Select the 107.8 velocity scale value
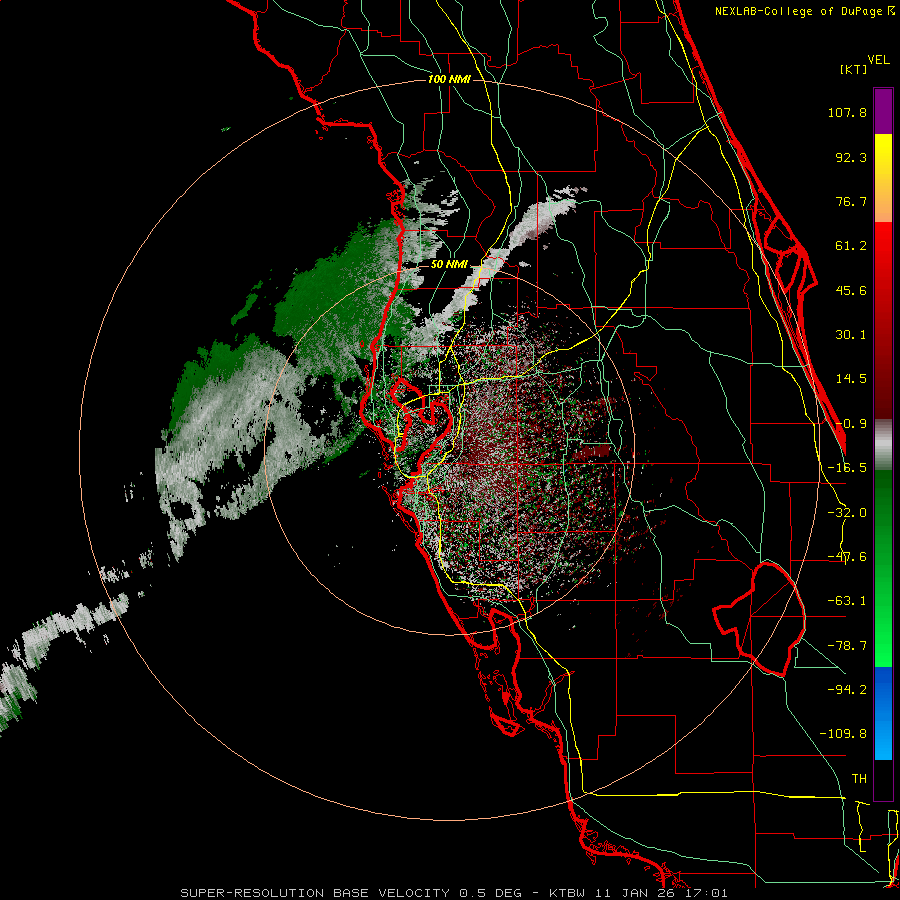 click(847, 112)
